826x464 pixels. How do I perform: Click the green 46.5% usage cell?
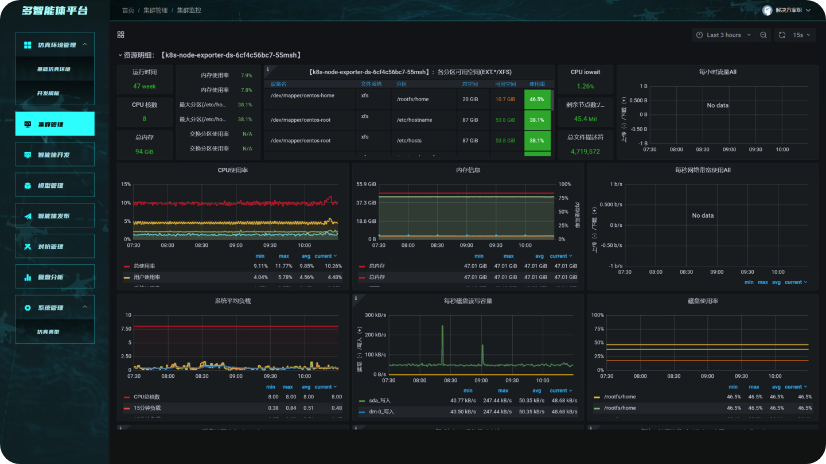coord(537,99)
